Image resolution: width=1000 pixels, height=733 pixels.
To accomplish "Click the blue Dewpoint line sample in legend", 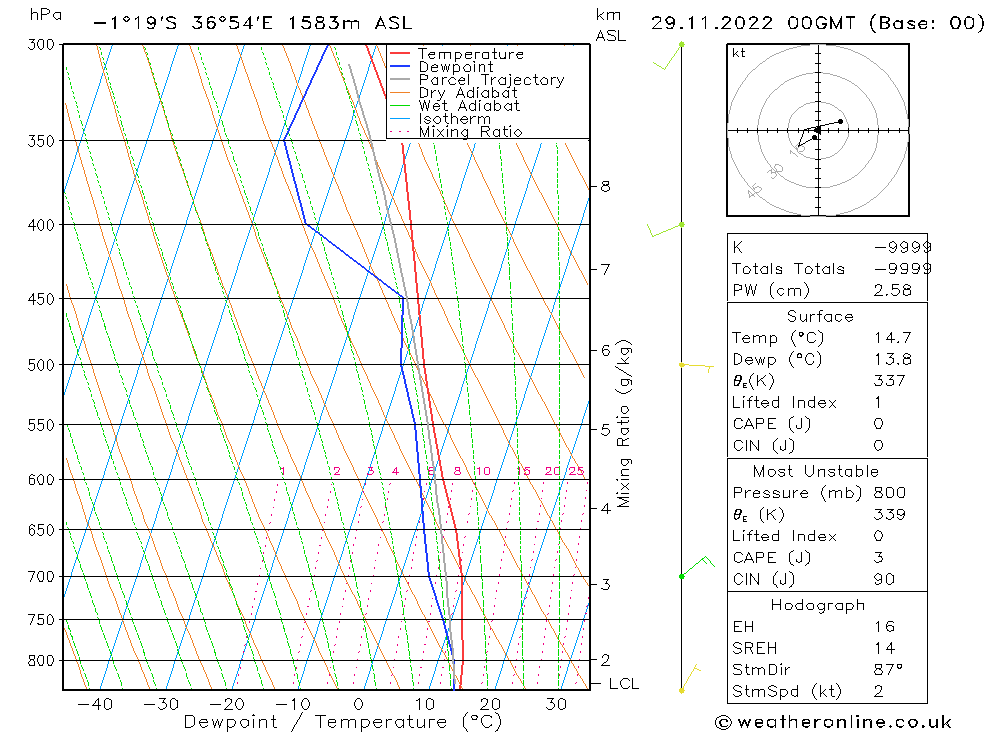I will pos(400,66).
